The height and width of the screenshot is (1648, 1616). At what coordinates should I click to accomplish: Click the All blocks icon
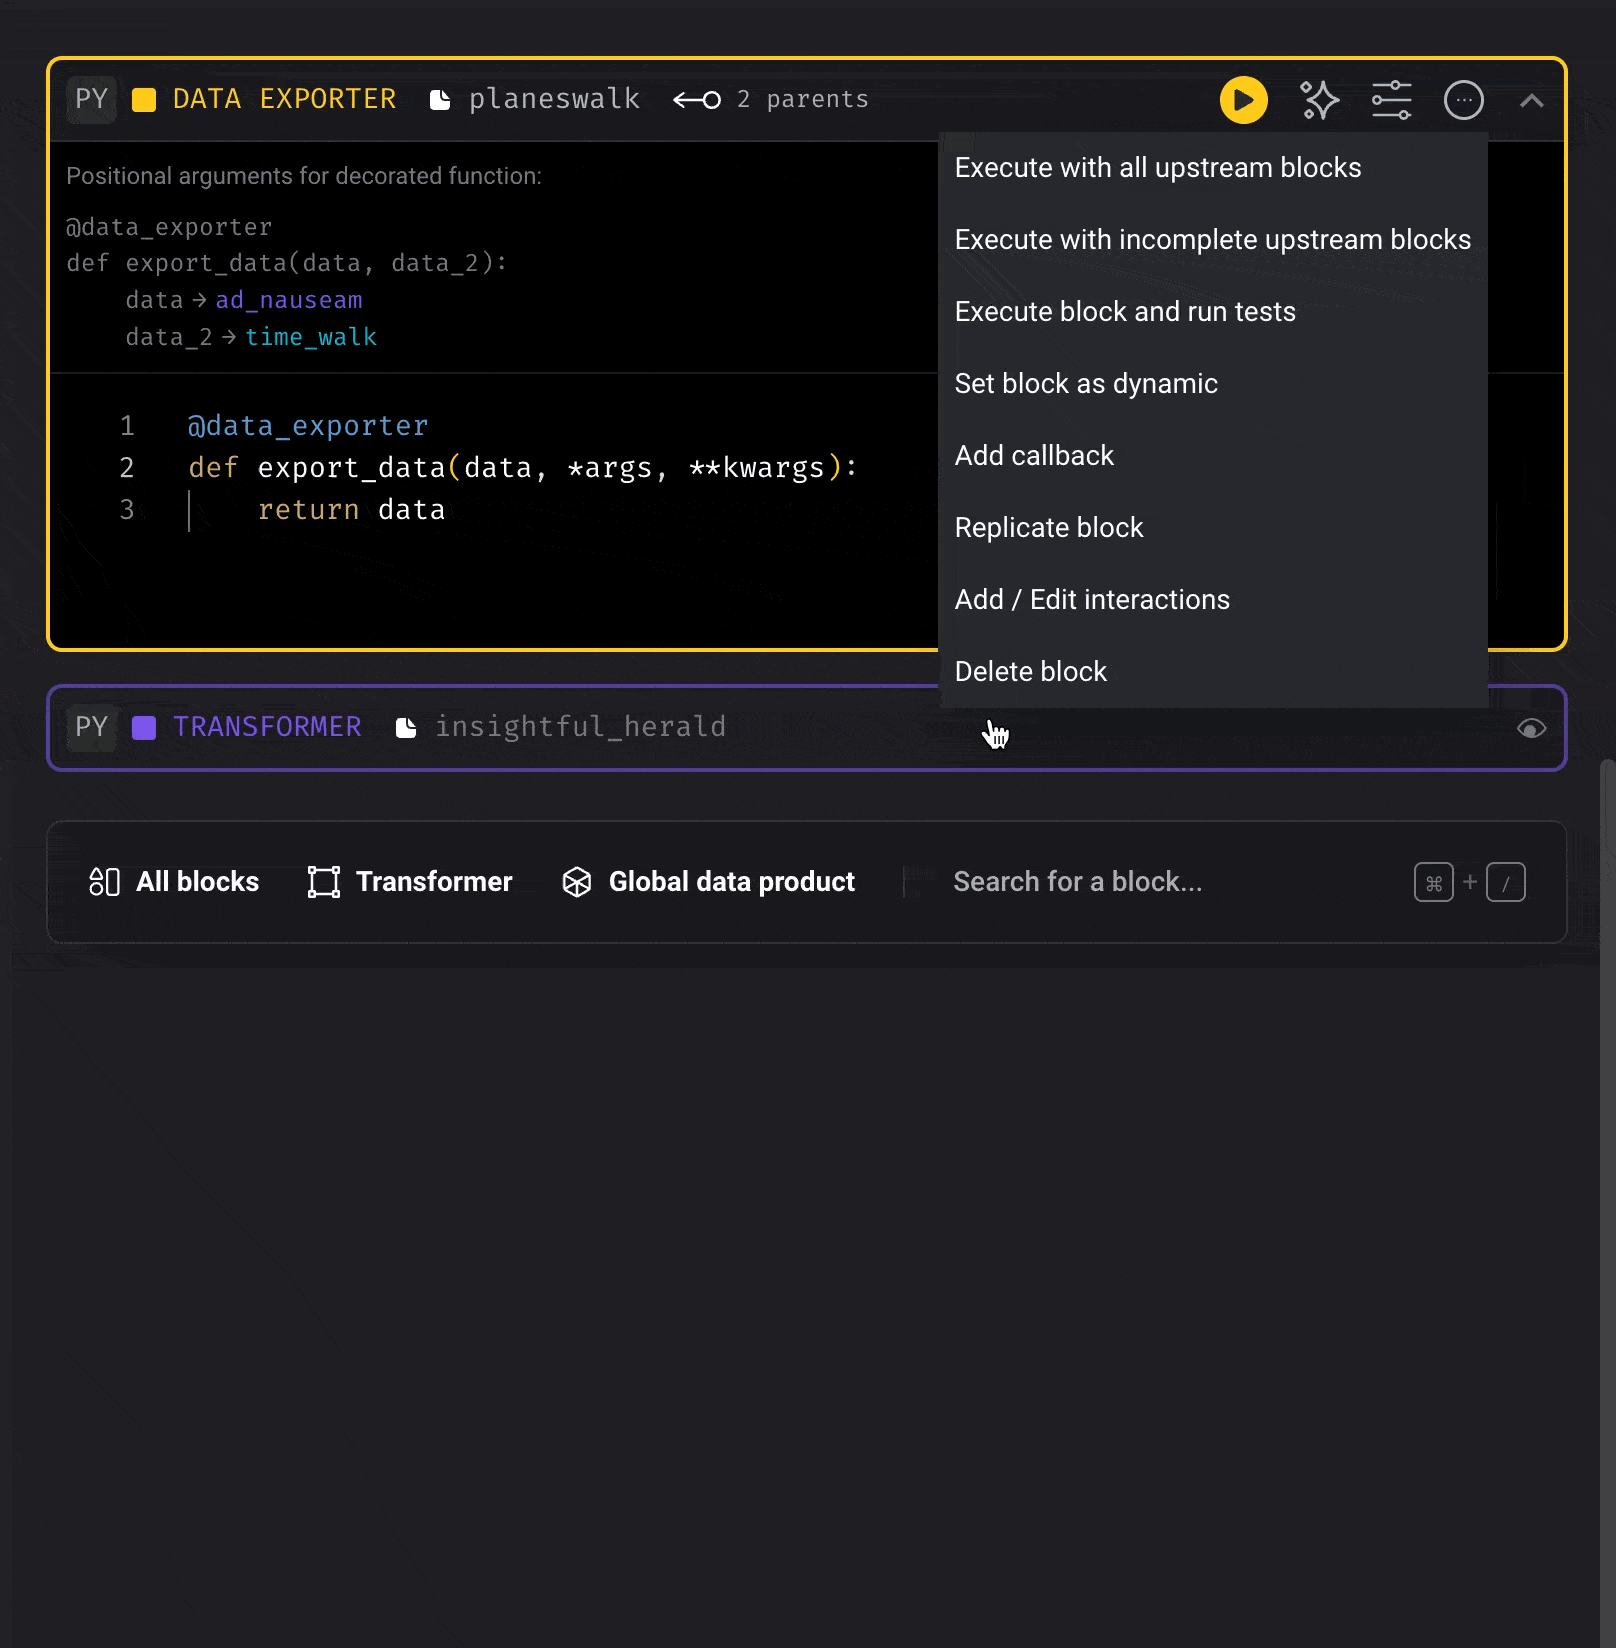pyautogui.click(x=104, y=882)
